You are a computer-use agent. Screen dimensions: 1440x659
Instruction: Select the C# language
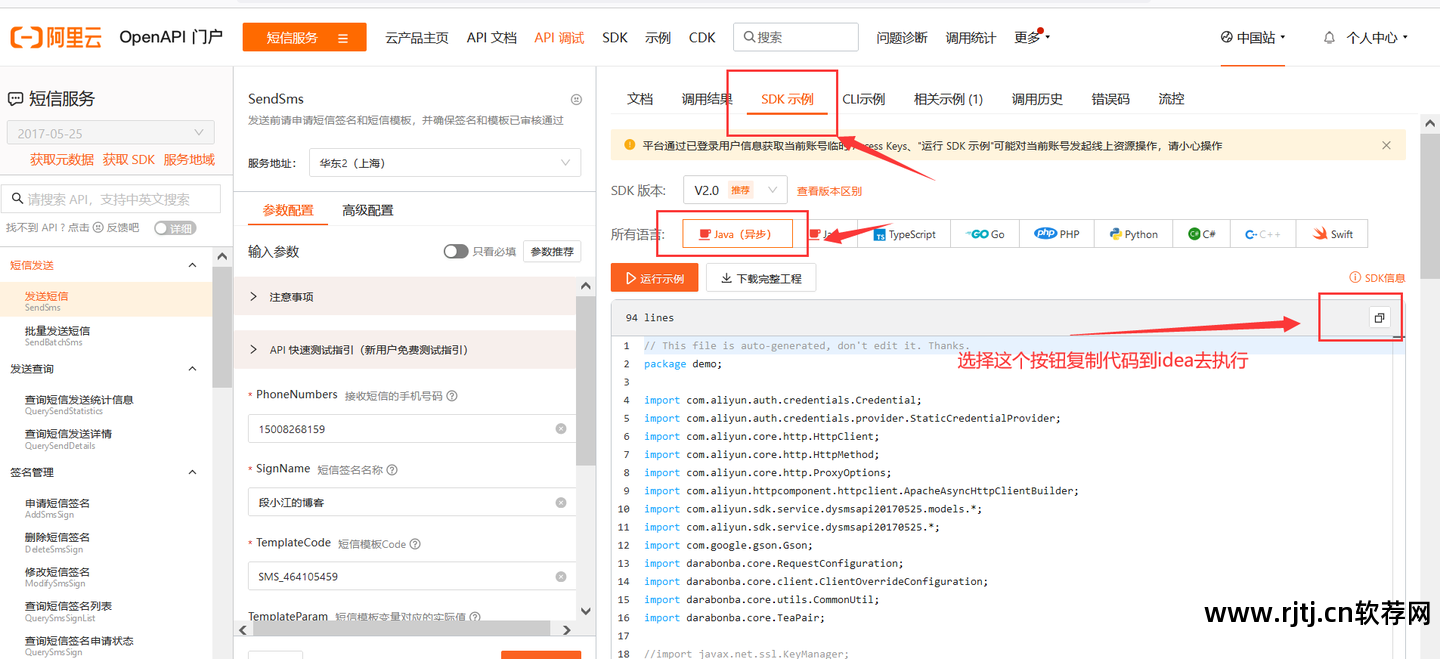pyautogui.click(x=1202, y=234)
